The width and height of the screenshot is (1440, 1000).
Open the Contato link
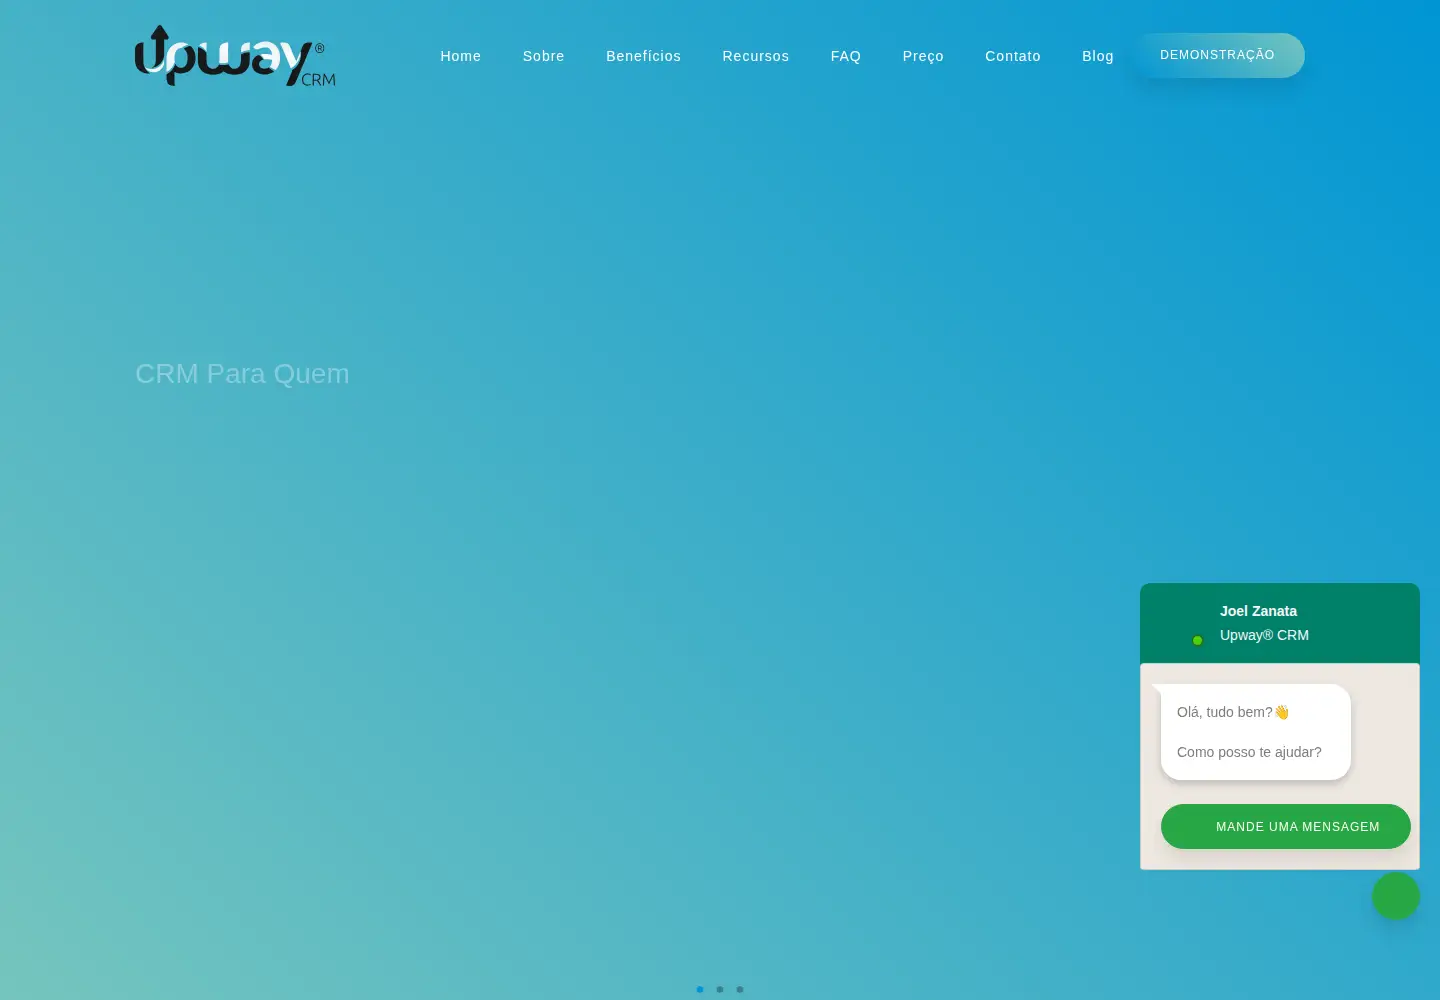pyautogui.click(x=1013, y=56)
